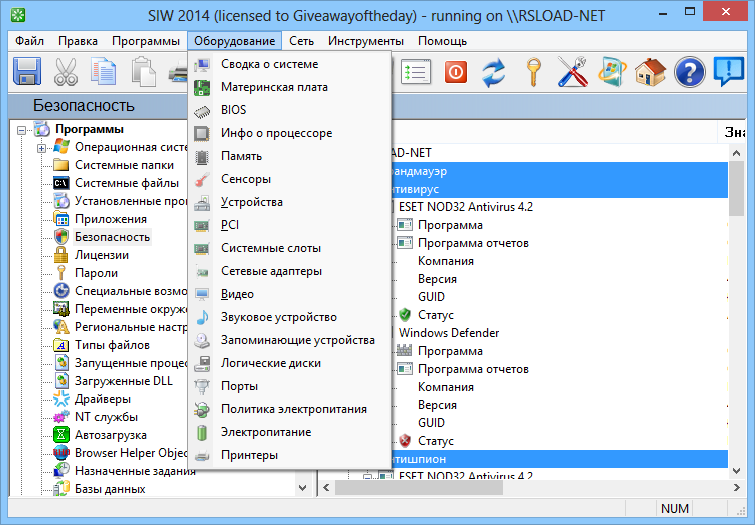Select BIOS in the hardware menu
The image size is (755, 525).
289,110
